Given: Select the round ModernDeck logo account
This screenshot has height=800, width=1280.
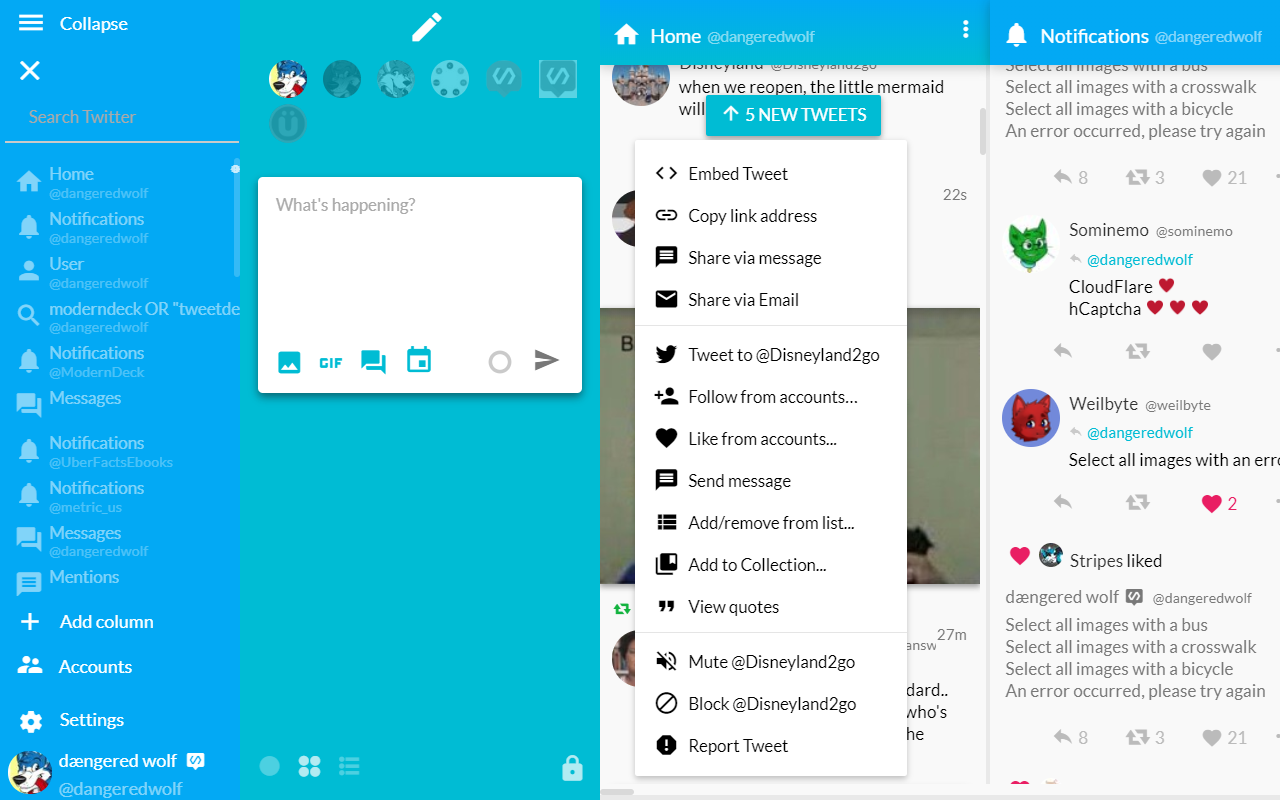Looking at the screenshot, I should click(x=504, y=78).
